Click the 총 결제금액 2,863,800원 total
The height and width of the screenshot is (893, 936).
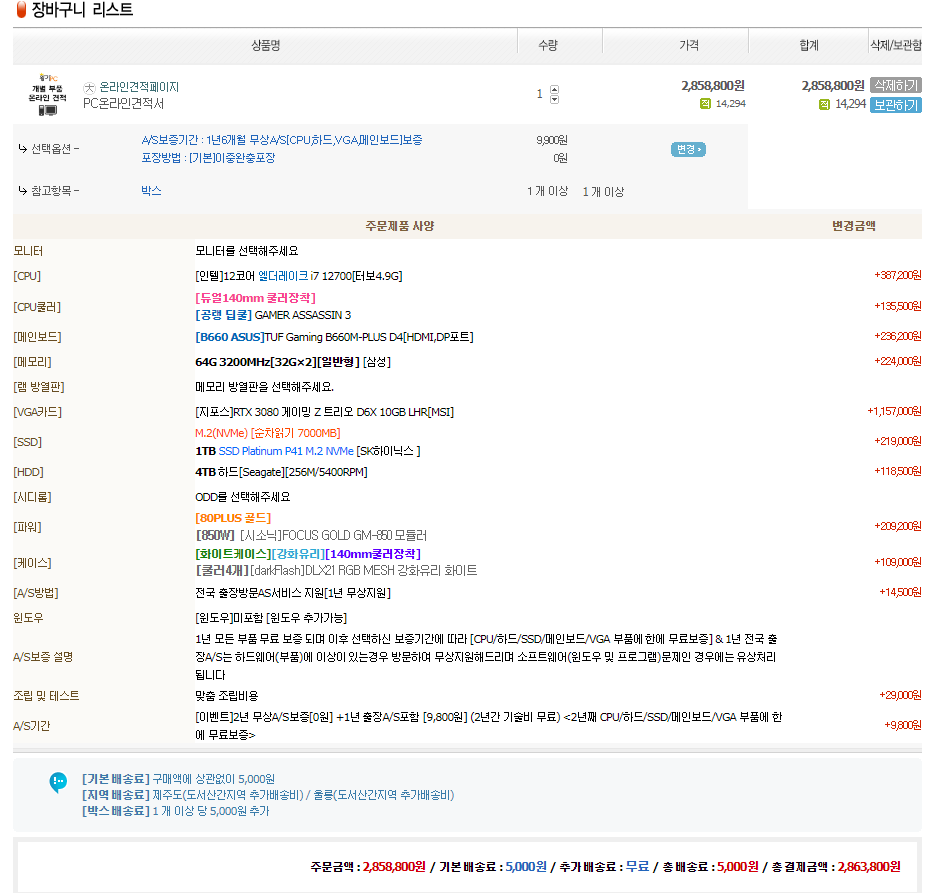click(836, 867)
